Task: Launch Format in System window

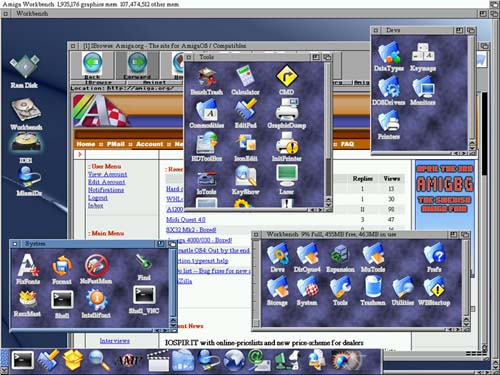Action: [62, 270]
